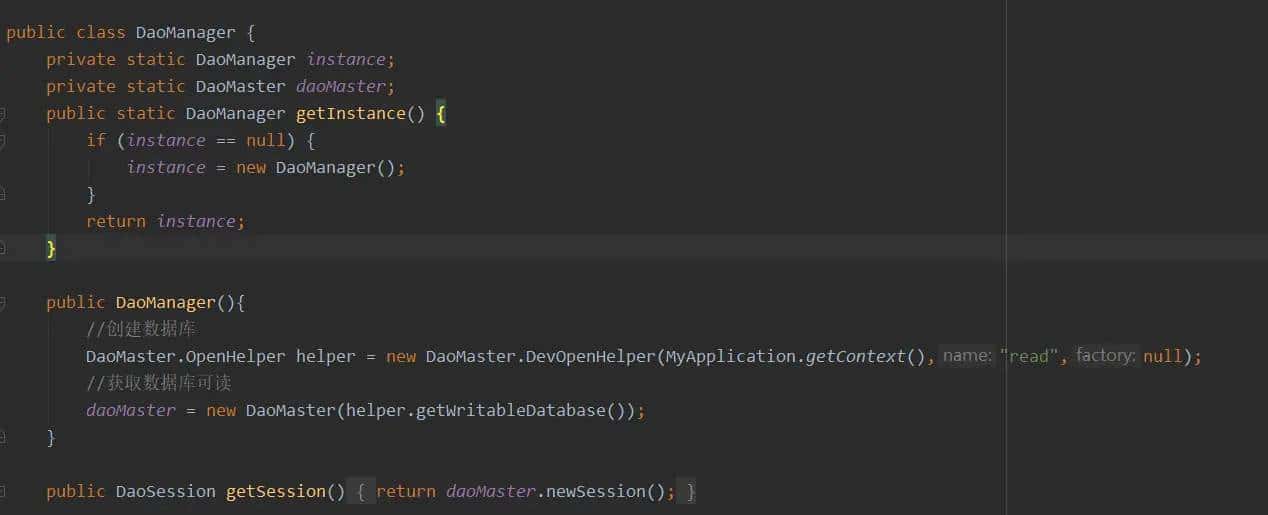1268x515 pixels.
Task: Click 'null' in the if condition
Action: click(266, 140)
